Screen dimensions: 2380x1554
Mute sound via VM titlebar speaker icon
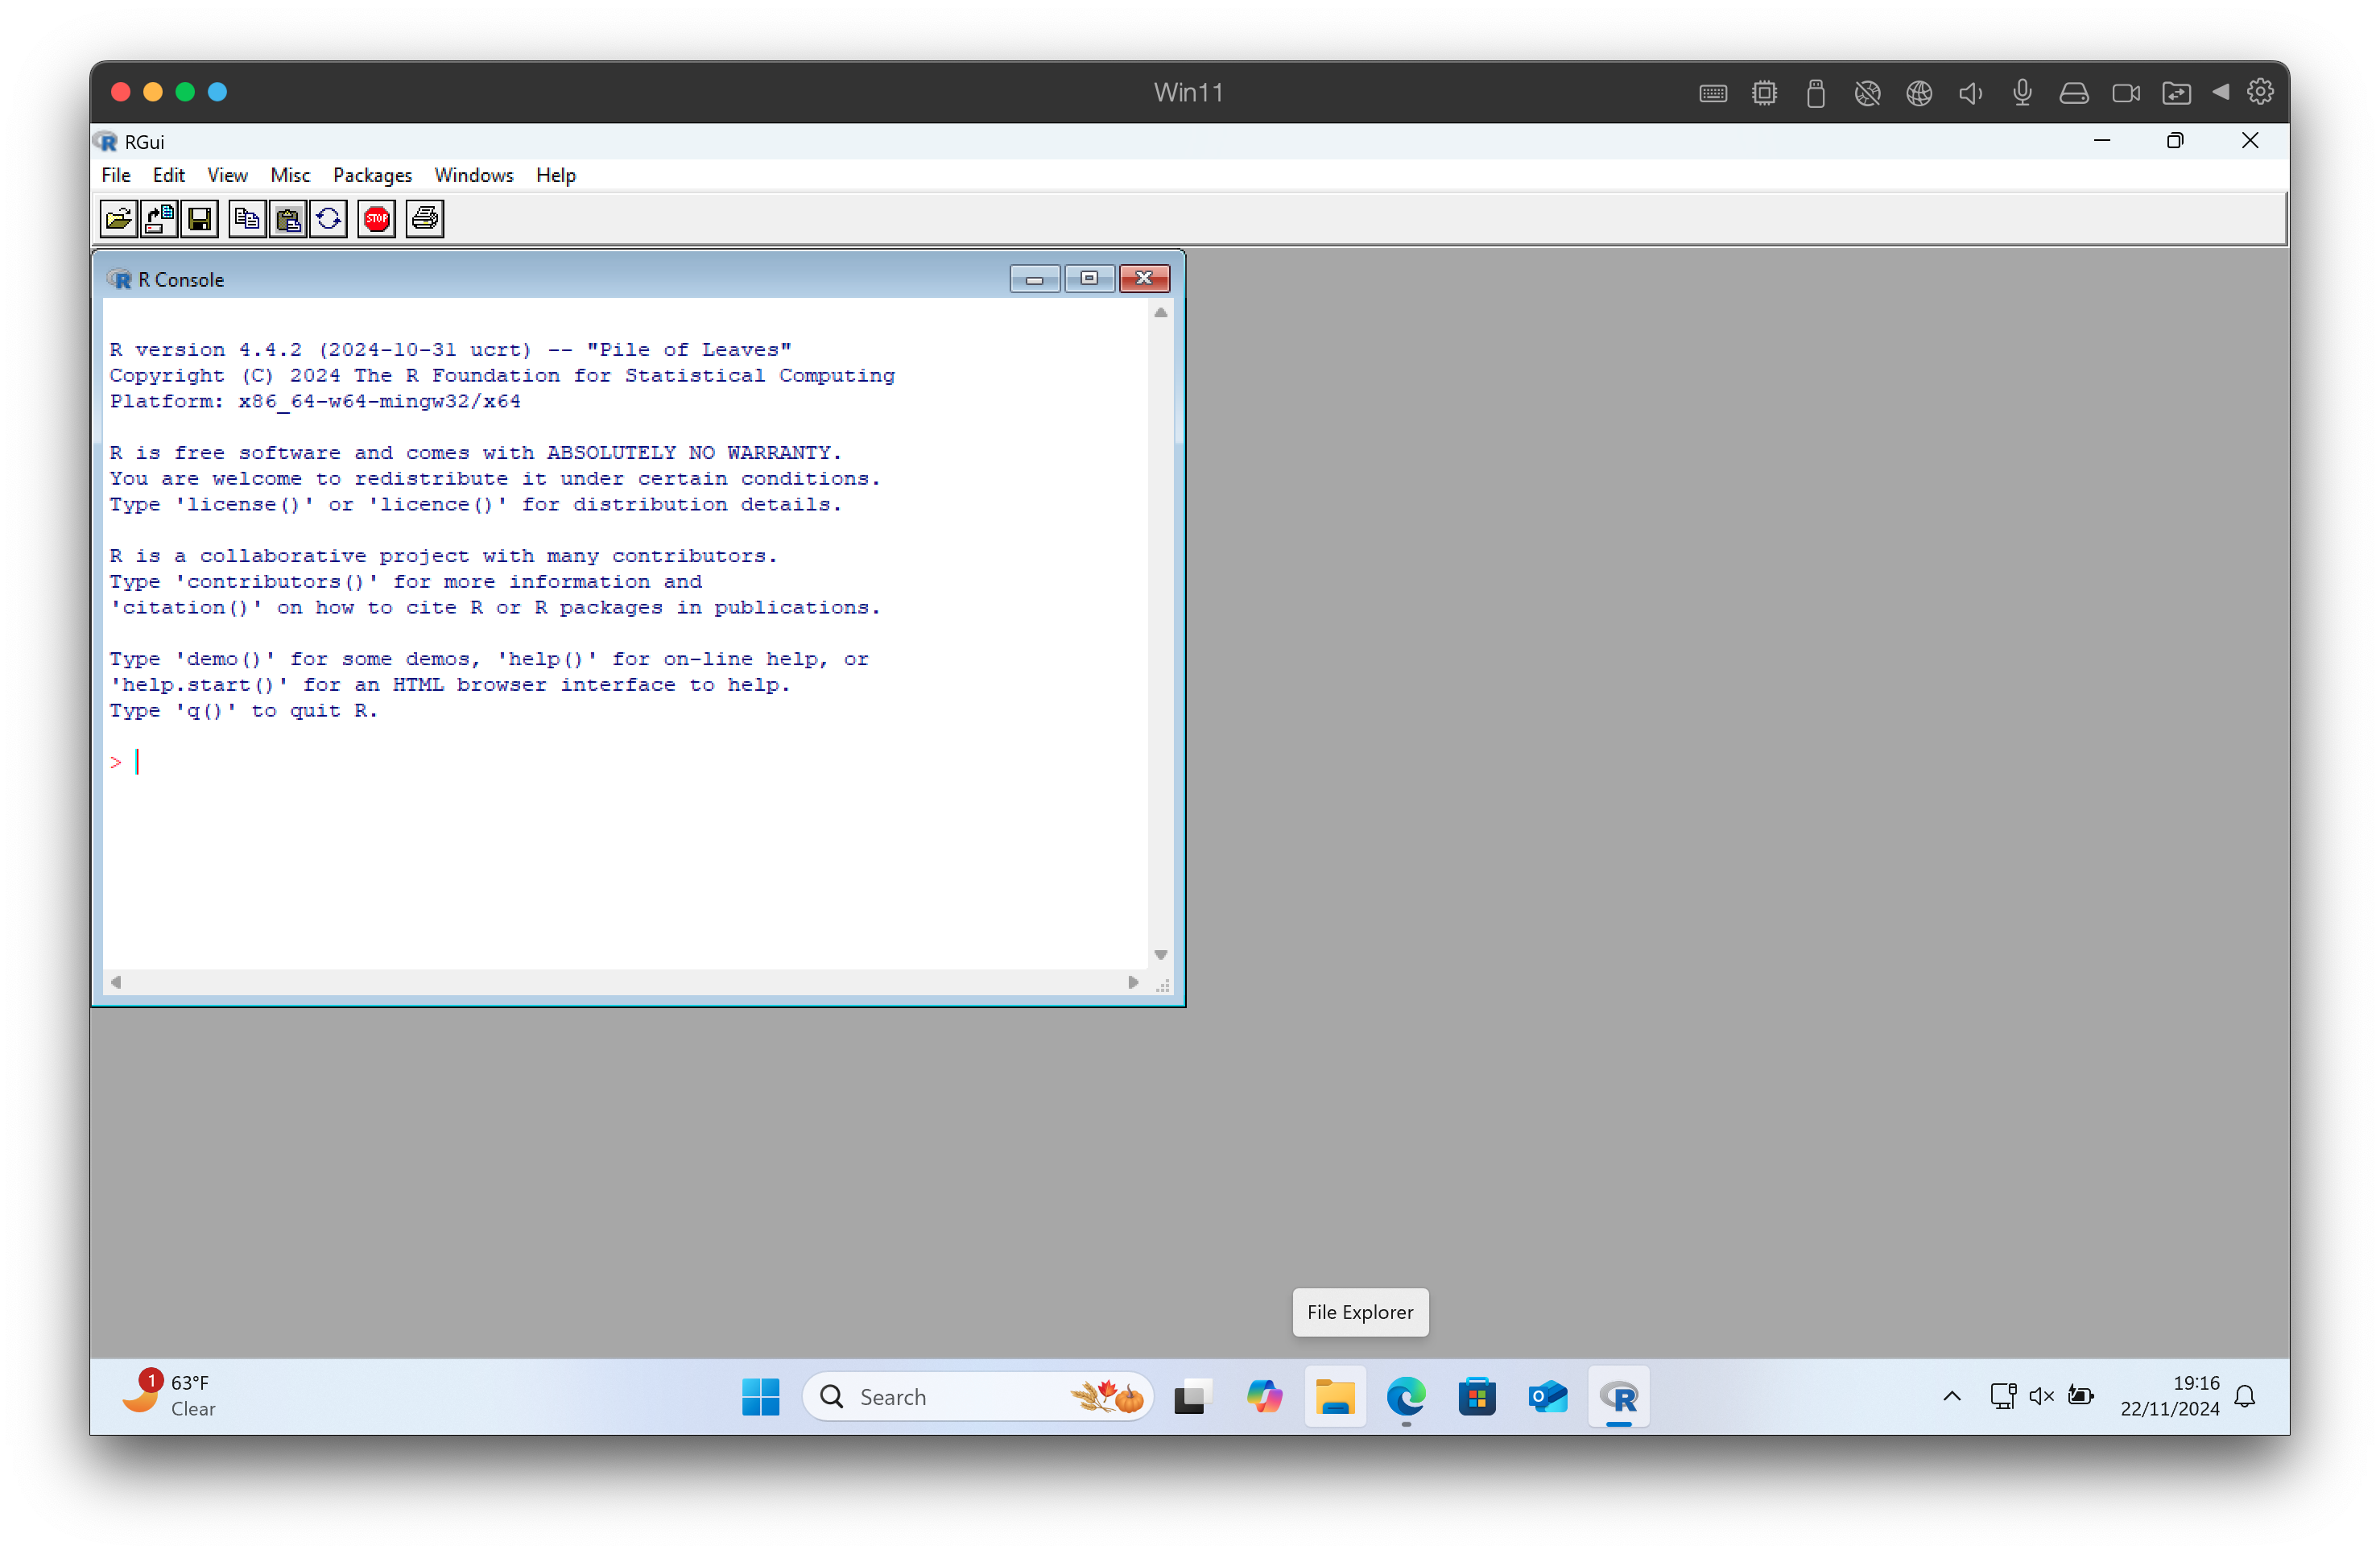[1970, 93]
